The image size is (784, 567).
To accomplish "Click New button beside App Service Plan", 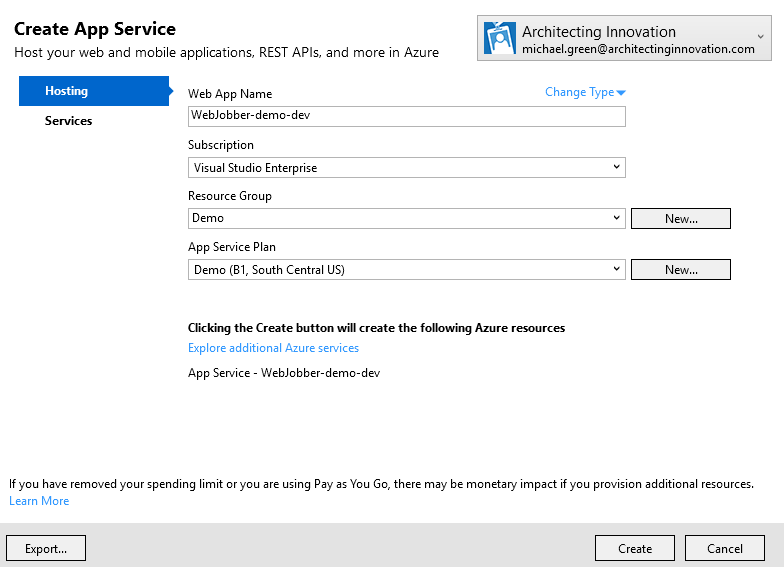I will 680,270.
